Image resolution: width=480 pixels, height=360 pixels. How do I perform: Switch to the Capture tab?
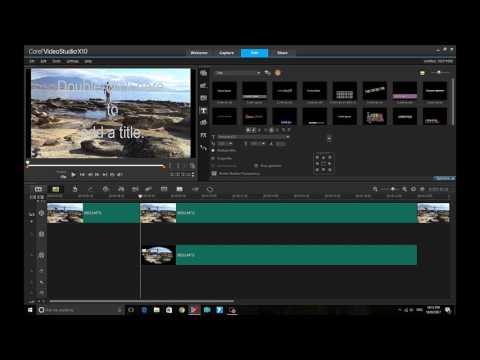tap(226, 53)
